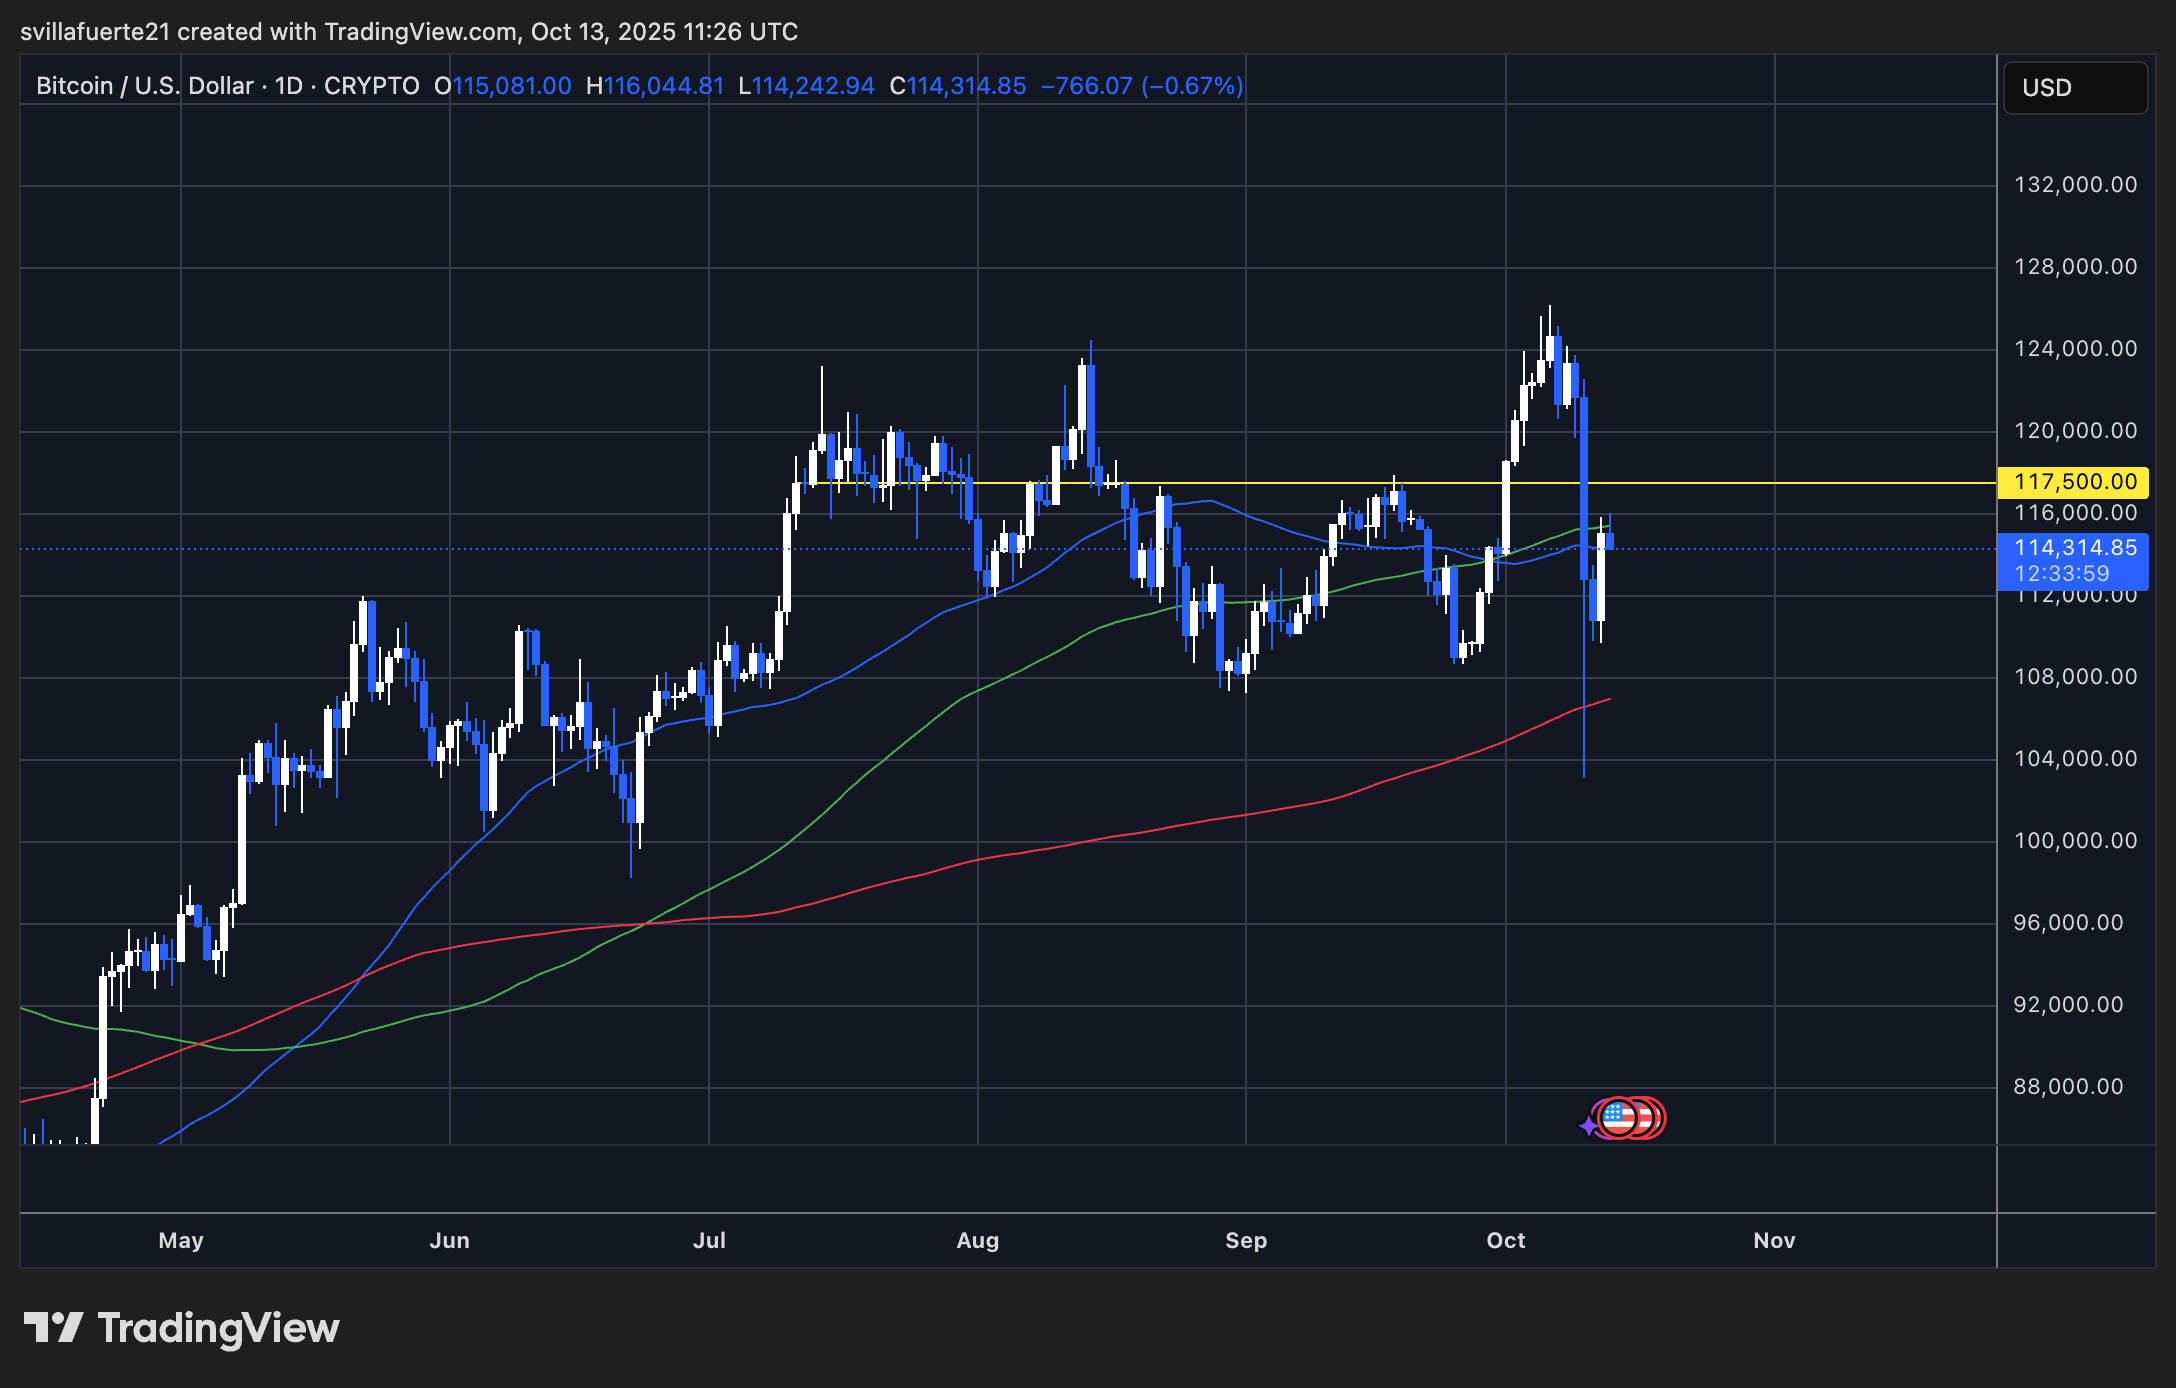Click the Oct label on the time axis
Viewport: 2176px width, 1388px height.
click(1506, 1239)
